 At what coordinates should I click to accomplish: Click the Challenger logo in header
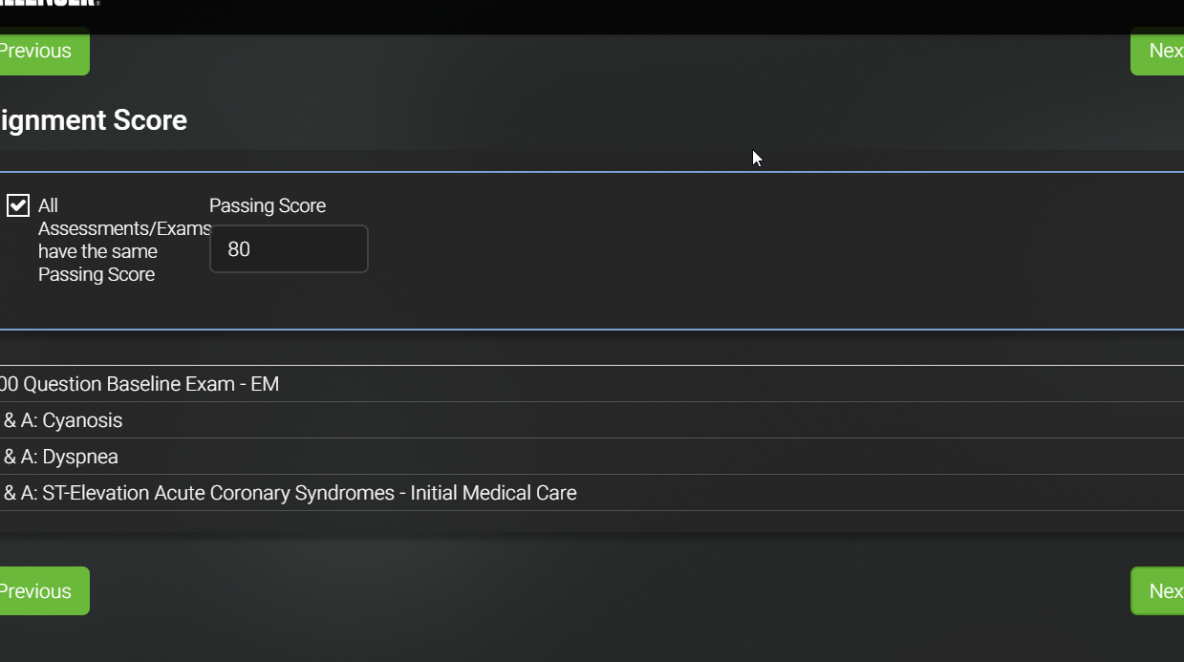pyautogui.click(x=50, y=3)
